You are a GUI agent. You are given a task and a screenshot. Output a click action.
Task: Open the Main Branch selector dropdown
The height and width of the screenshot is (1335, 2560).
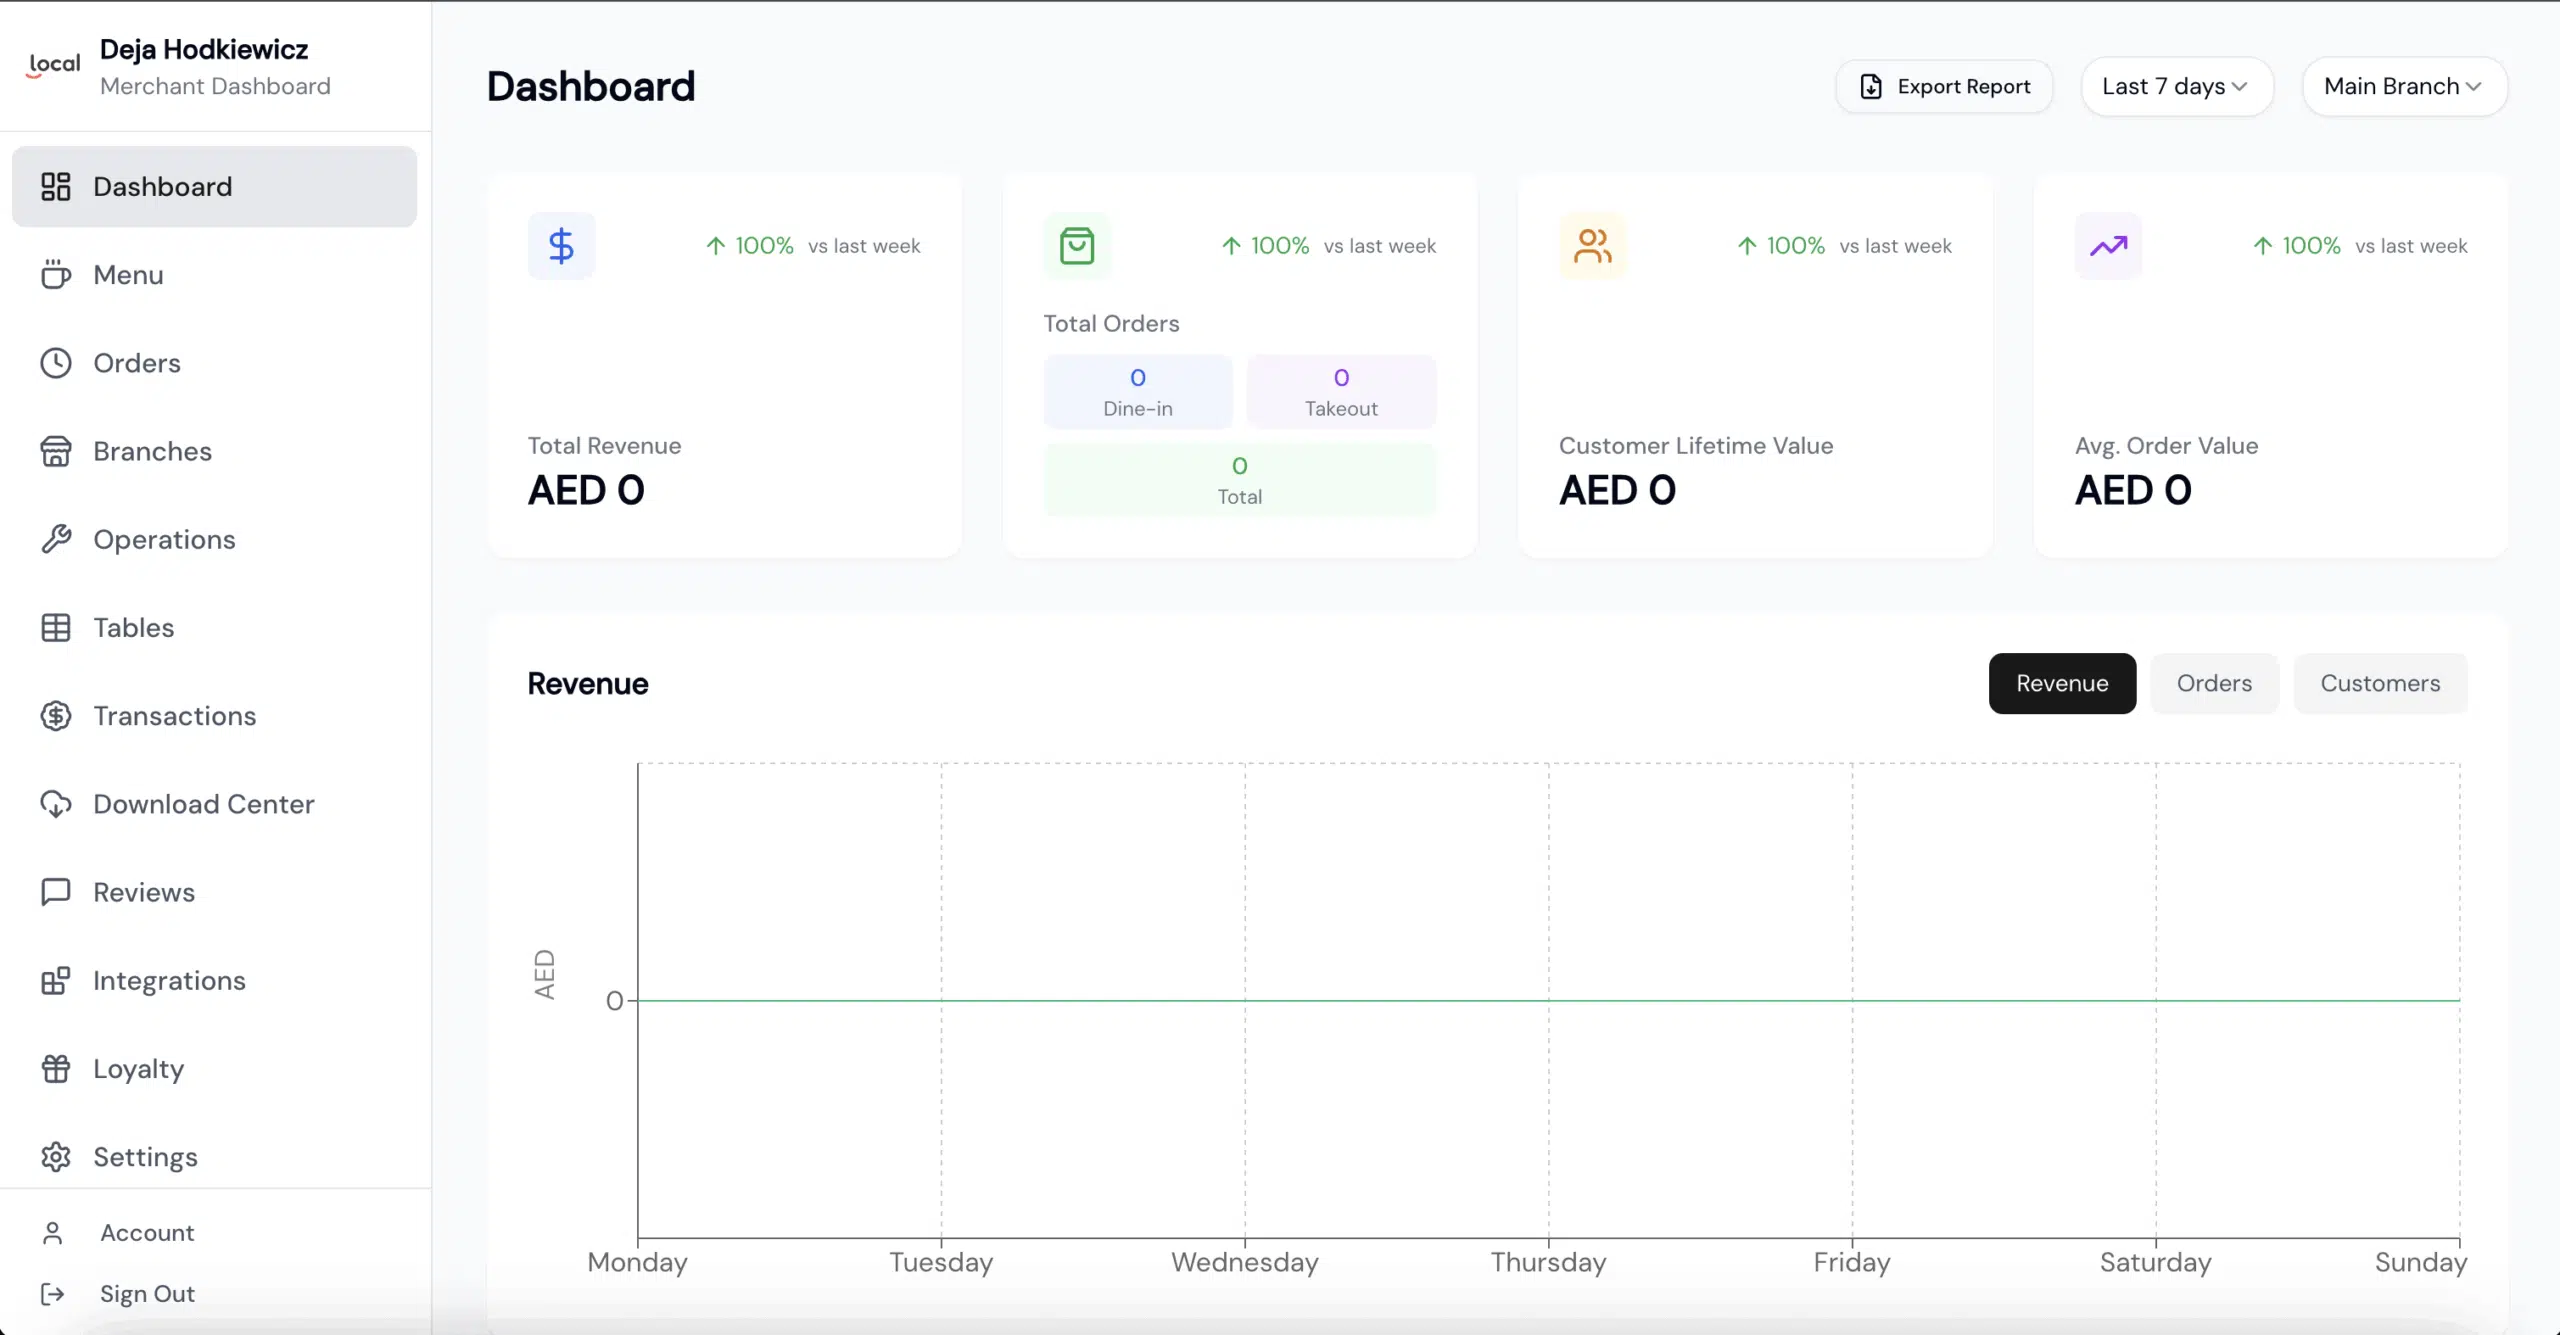point(2403,87)
